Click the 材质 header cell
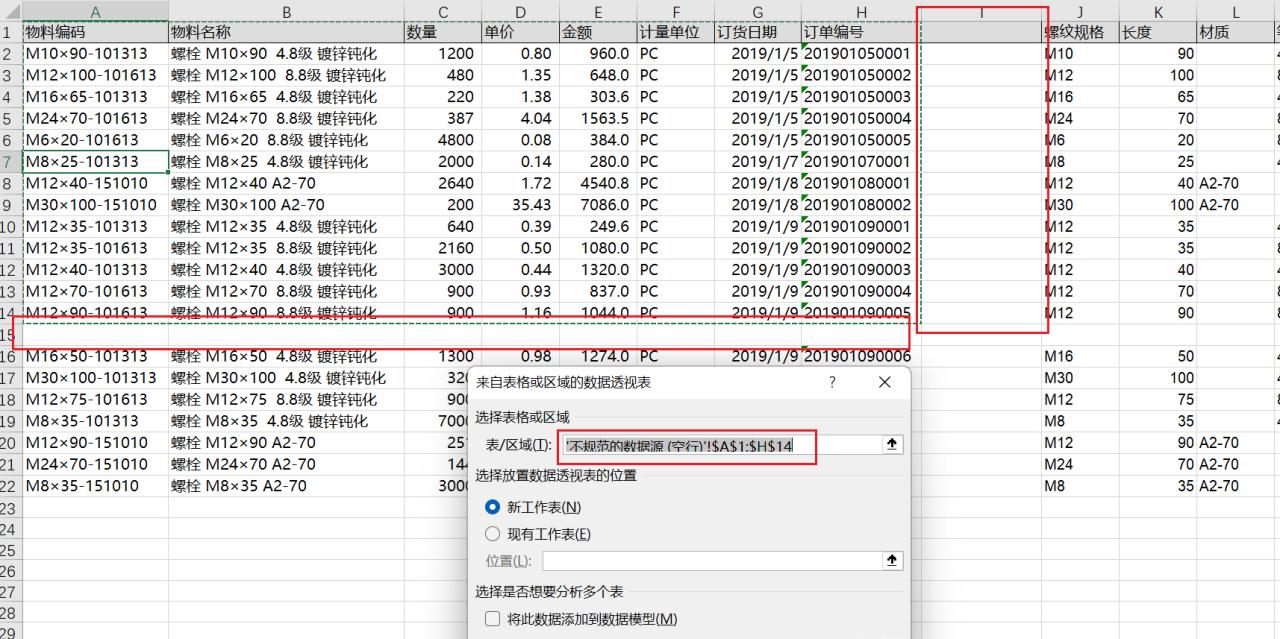 1236,32
